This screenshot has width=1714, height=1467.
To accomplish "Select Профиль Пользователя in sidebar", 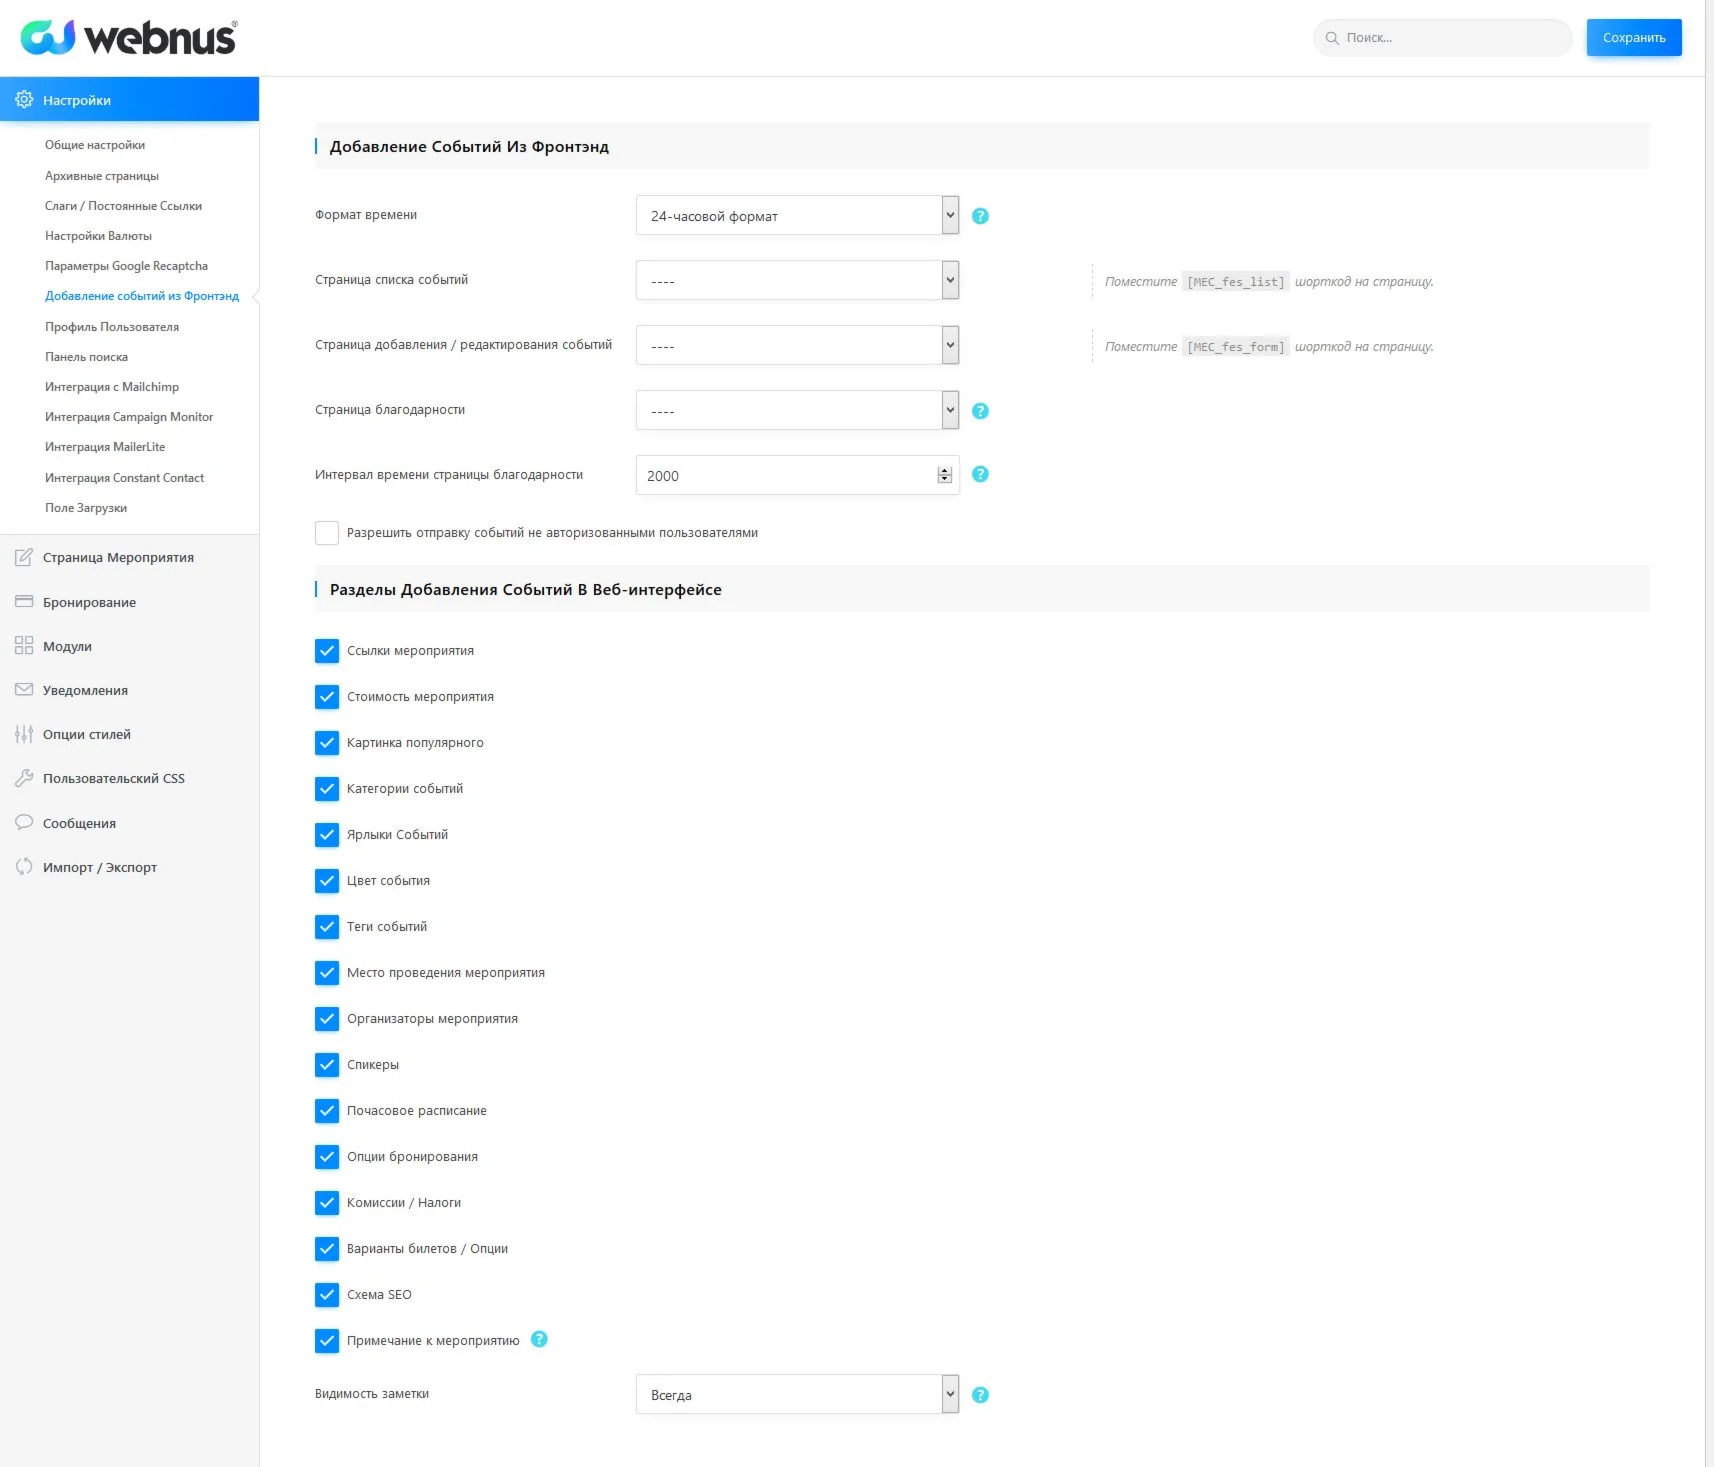I will [112, 327].
